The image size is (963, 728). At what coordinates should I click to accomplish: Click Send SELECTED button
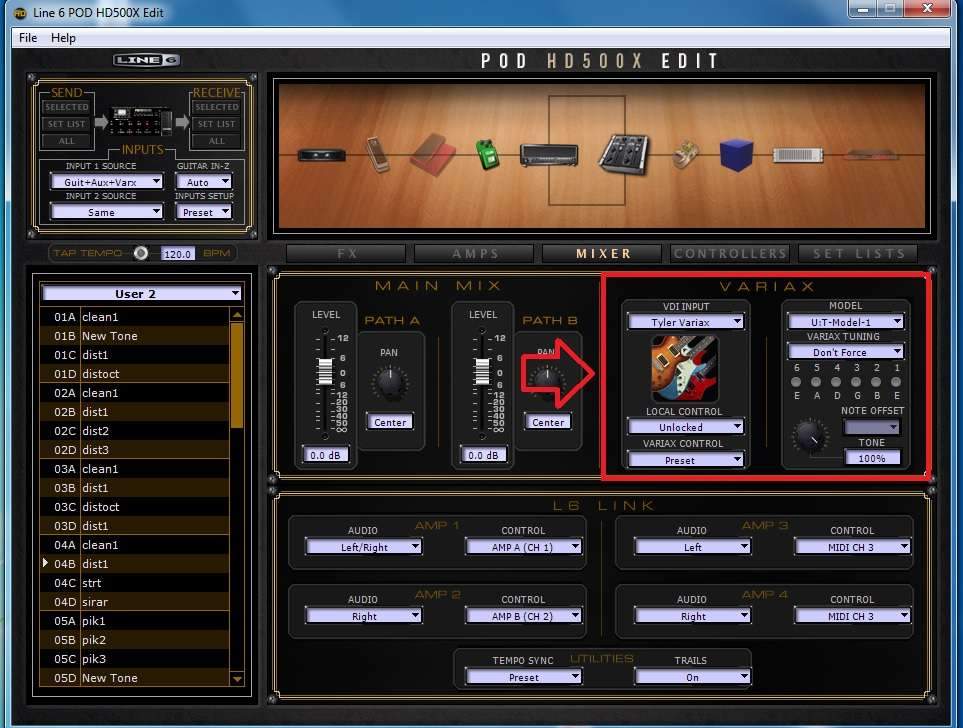[x=66, y=107]
